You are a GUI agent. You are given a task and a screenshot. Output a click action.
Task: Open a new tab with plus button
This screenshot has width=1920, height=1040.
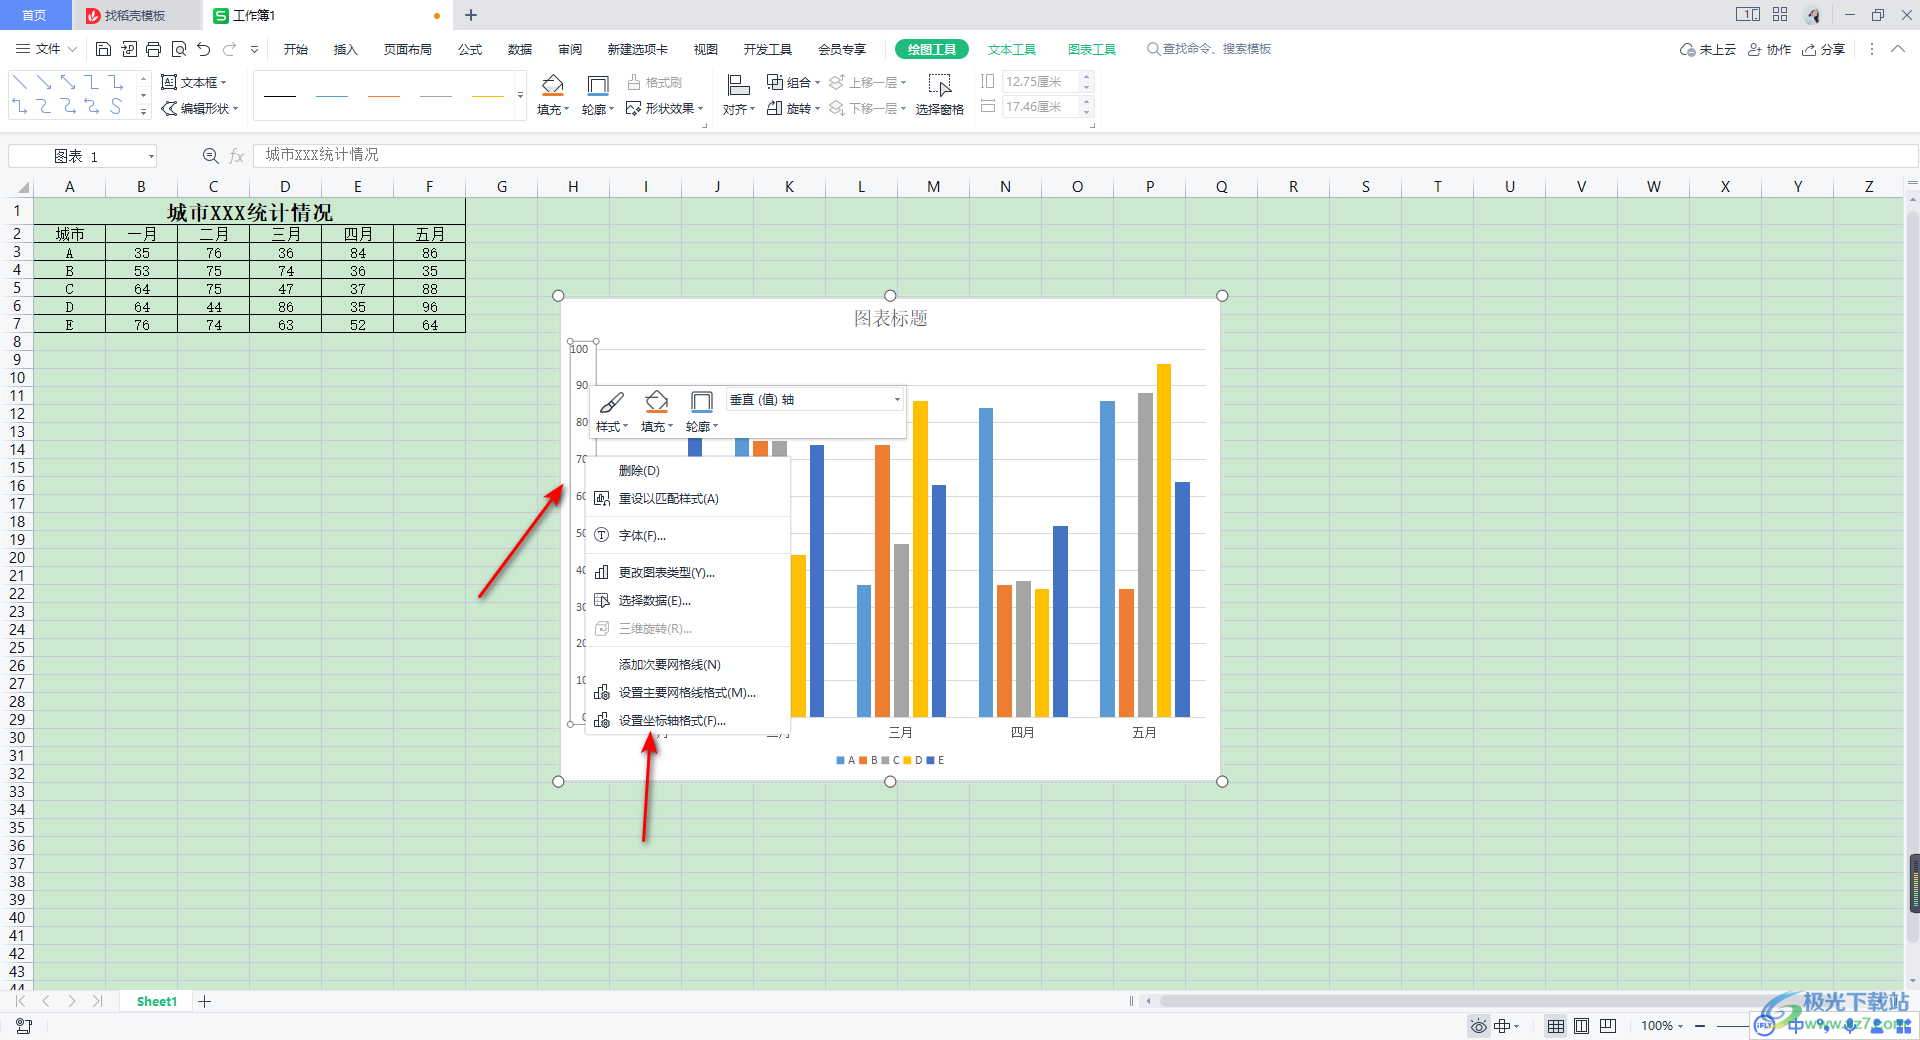point(471,15)
